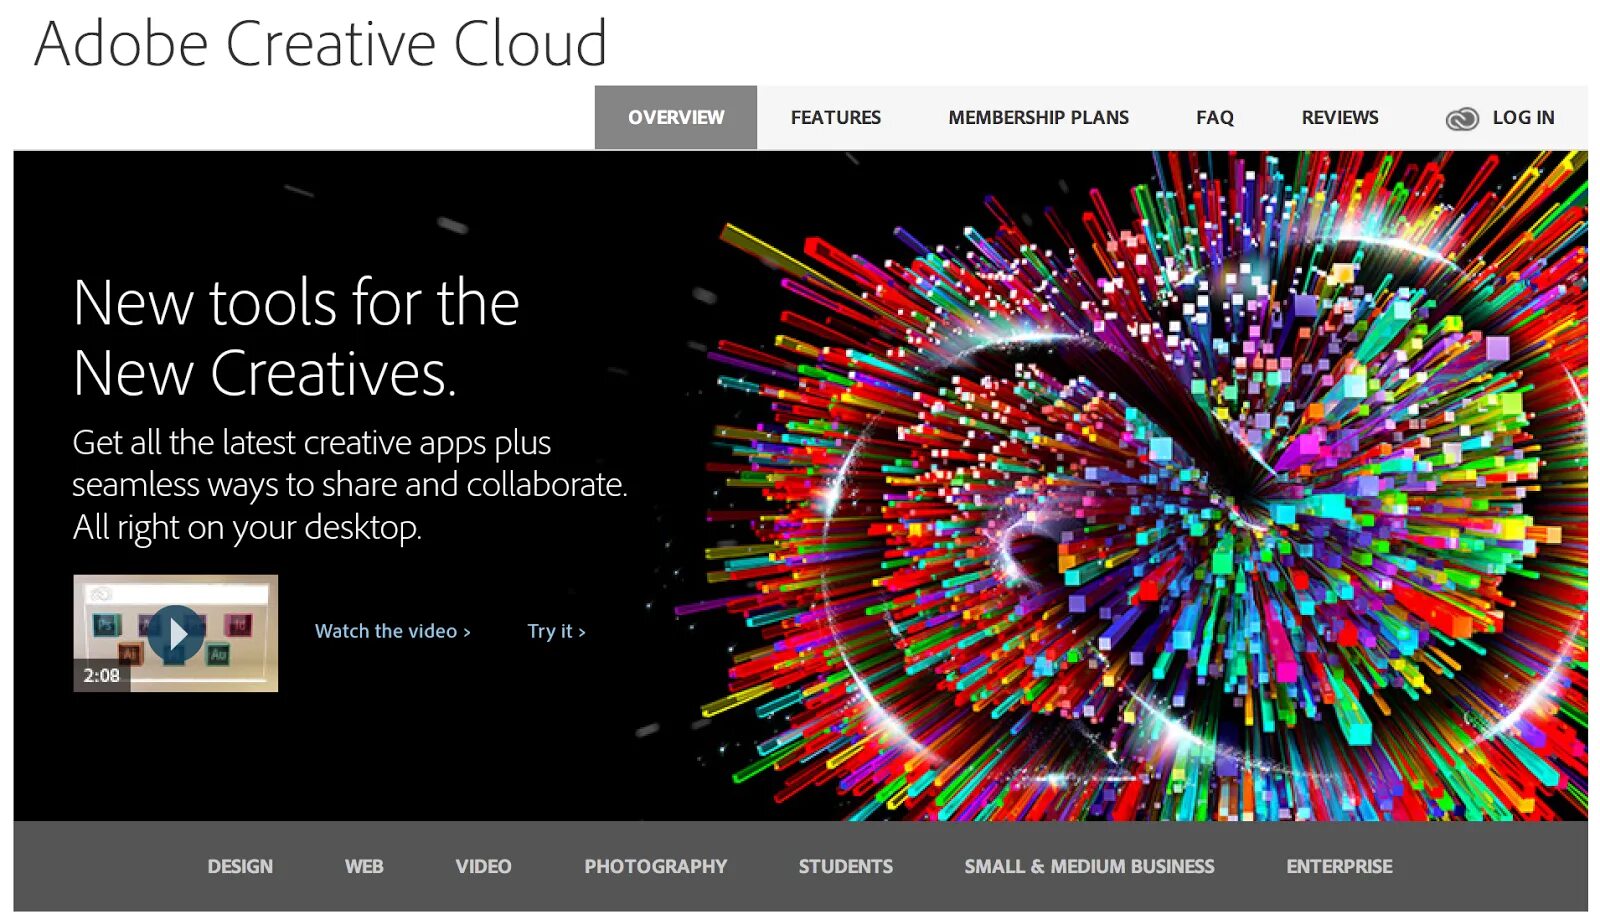Switch to the Features tab
Image resolution: width=1600 pixels, height=920 pixels.
pos(835,117)
